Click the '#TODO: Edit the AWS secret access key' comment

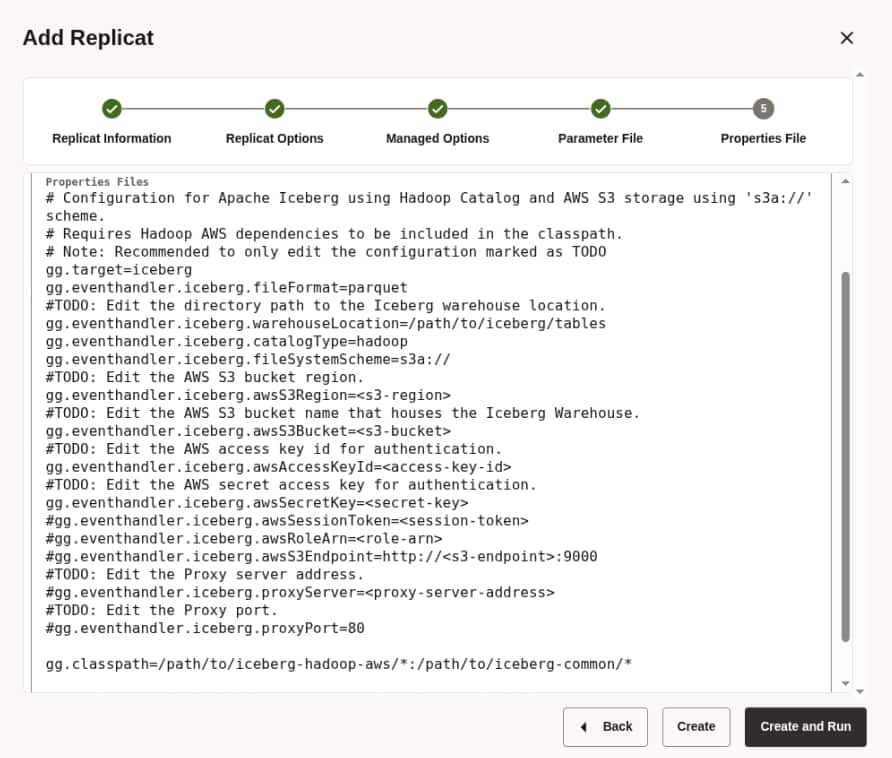click(x=291, y=485)
